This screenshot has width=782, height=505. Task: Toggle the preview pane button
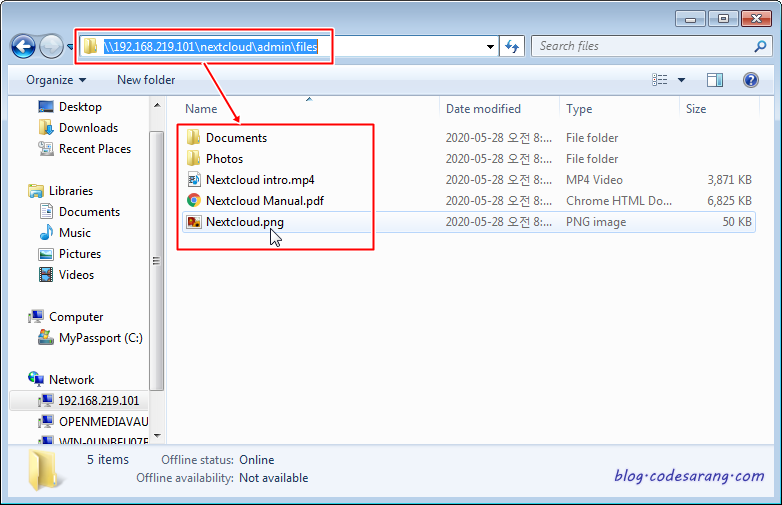click(x=715, y=80)
